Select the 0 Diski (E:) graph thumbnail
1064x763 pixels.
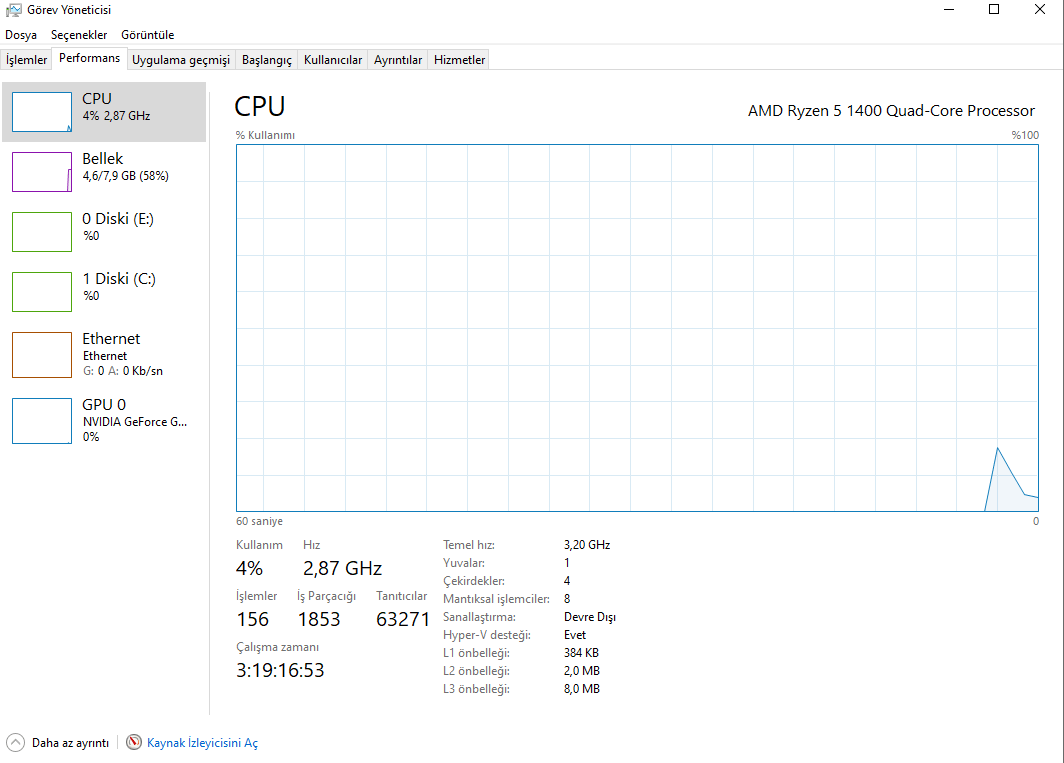click(x=41, y=231)
